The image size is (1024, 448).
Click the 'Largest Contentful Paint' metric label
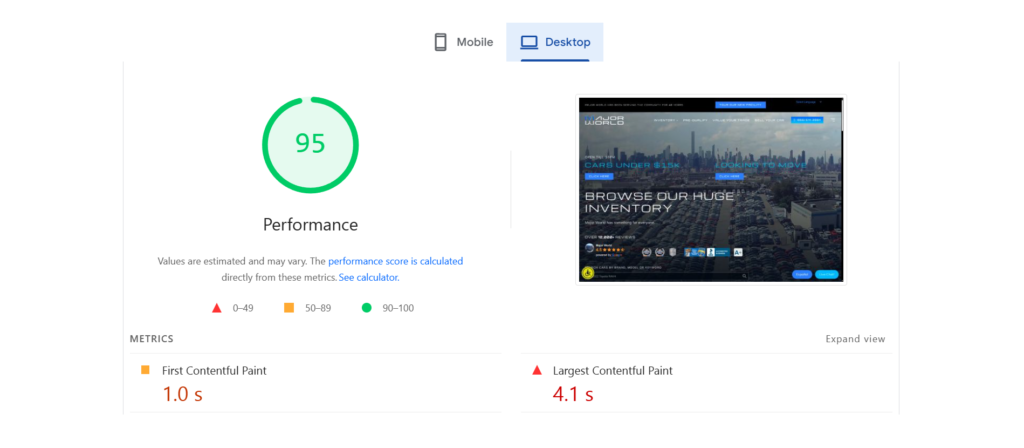613,370
